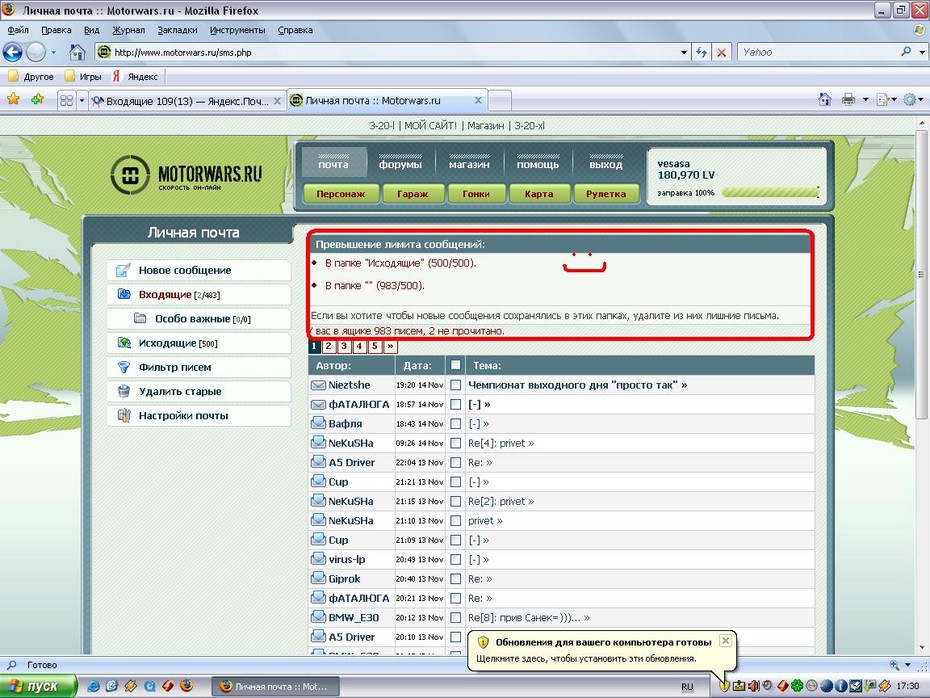Click the Особо важные folder icon
The height and width of the screenshot is (698, 930).
140,318
